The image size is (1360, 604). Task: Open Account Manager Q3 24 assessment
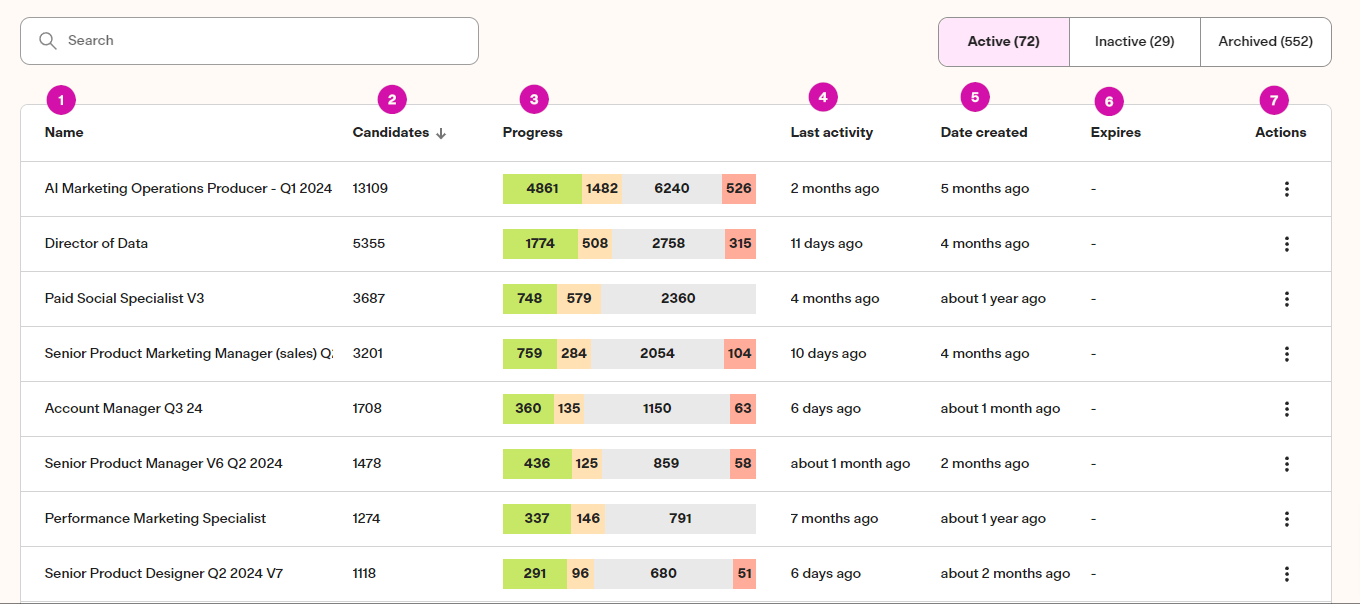pos(124,409)
